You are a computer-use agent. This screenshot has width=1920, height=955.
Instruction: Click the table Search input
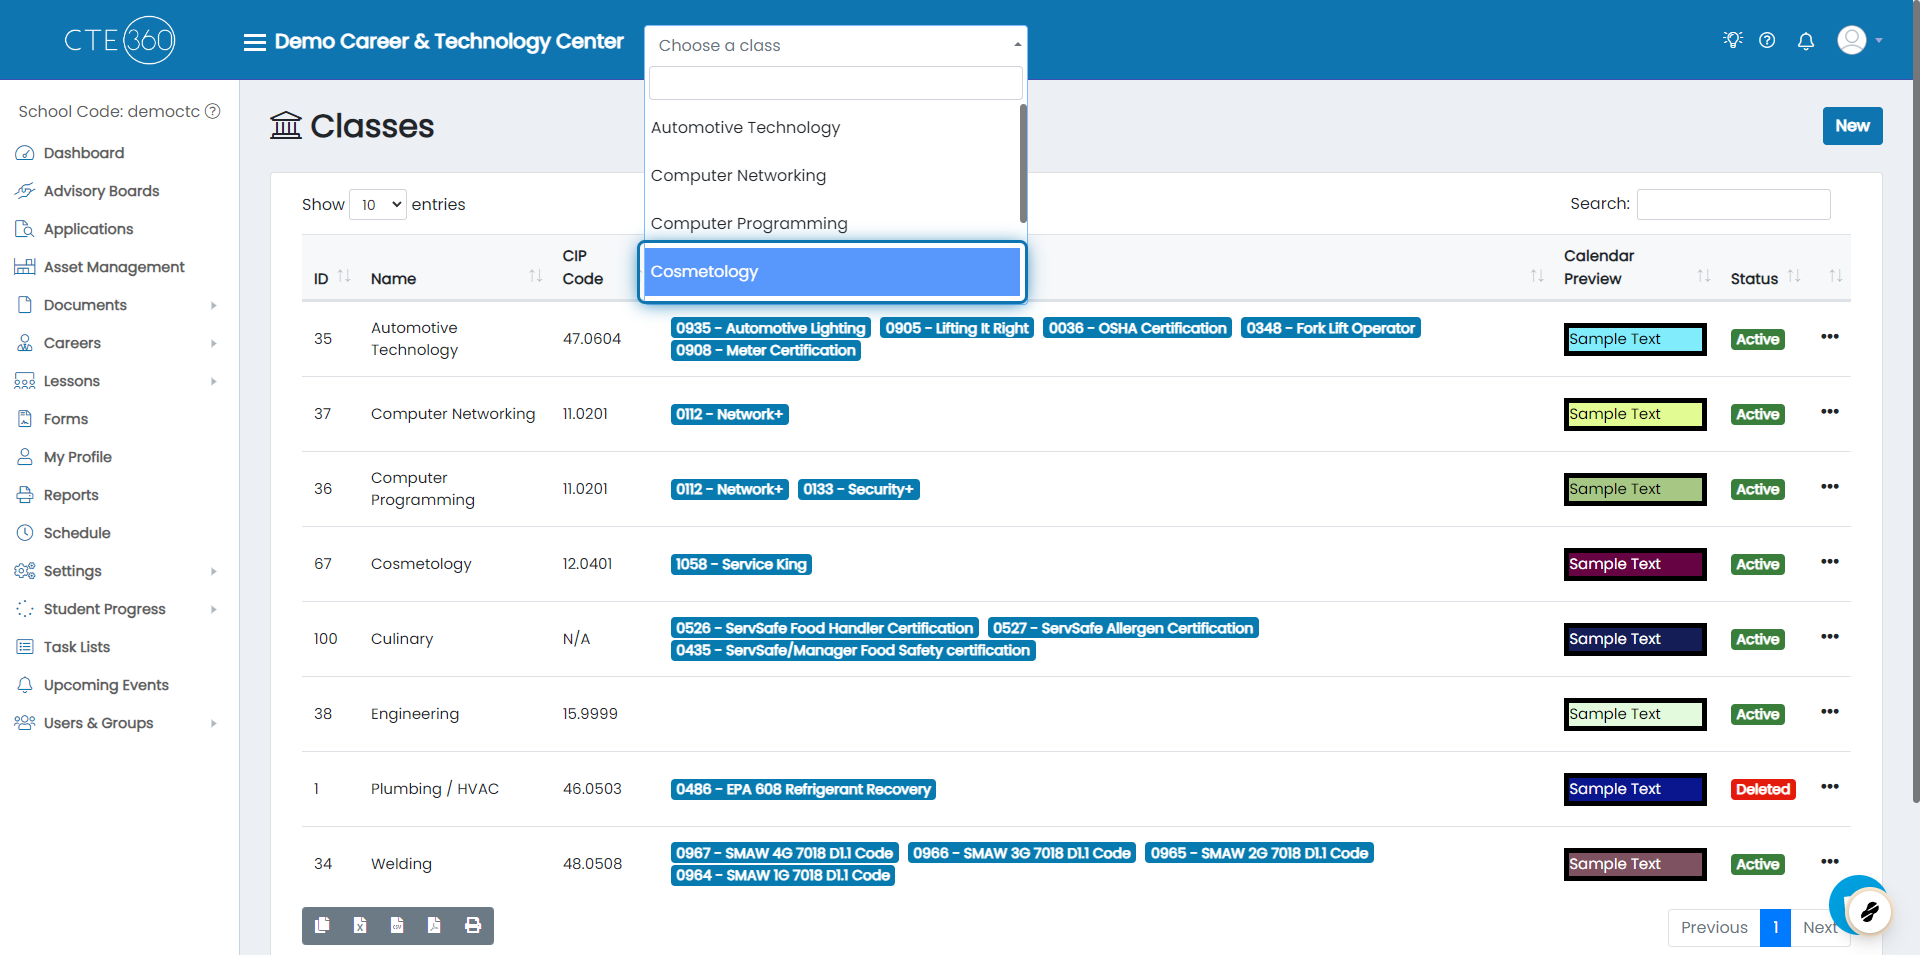tap(1733, 204)
